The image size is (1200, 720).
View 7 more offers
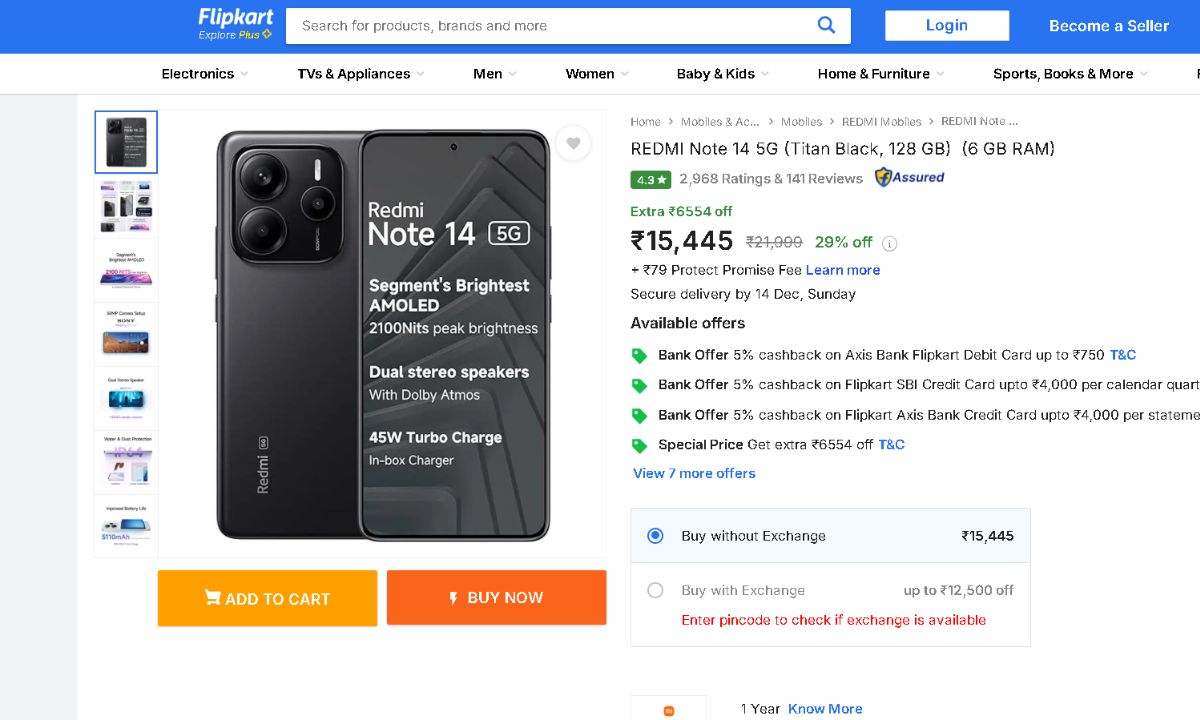point(694,474)
